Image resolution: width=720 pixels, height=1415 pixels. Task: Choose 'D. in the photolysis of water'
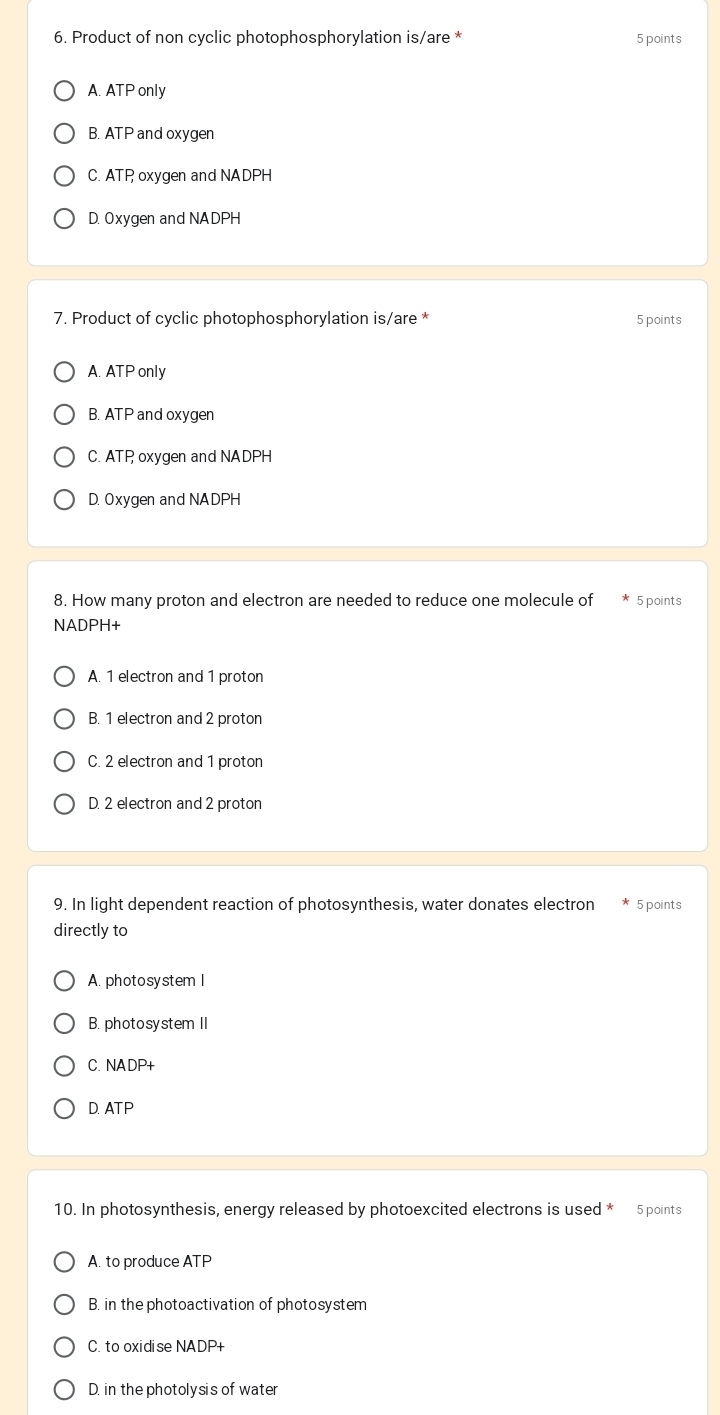[64, 1390]
